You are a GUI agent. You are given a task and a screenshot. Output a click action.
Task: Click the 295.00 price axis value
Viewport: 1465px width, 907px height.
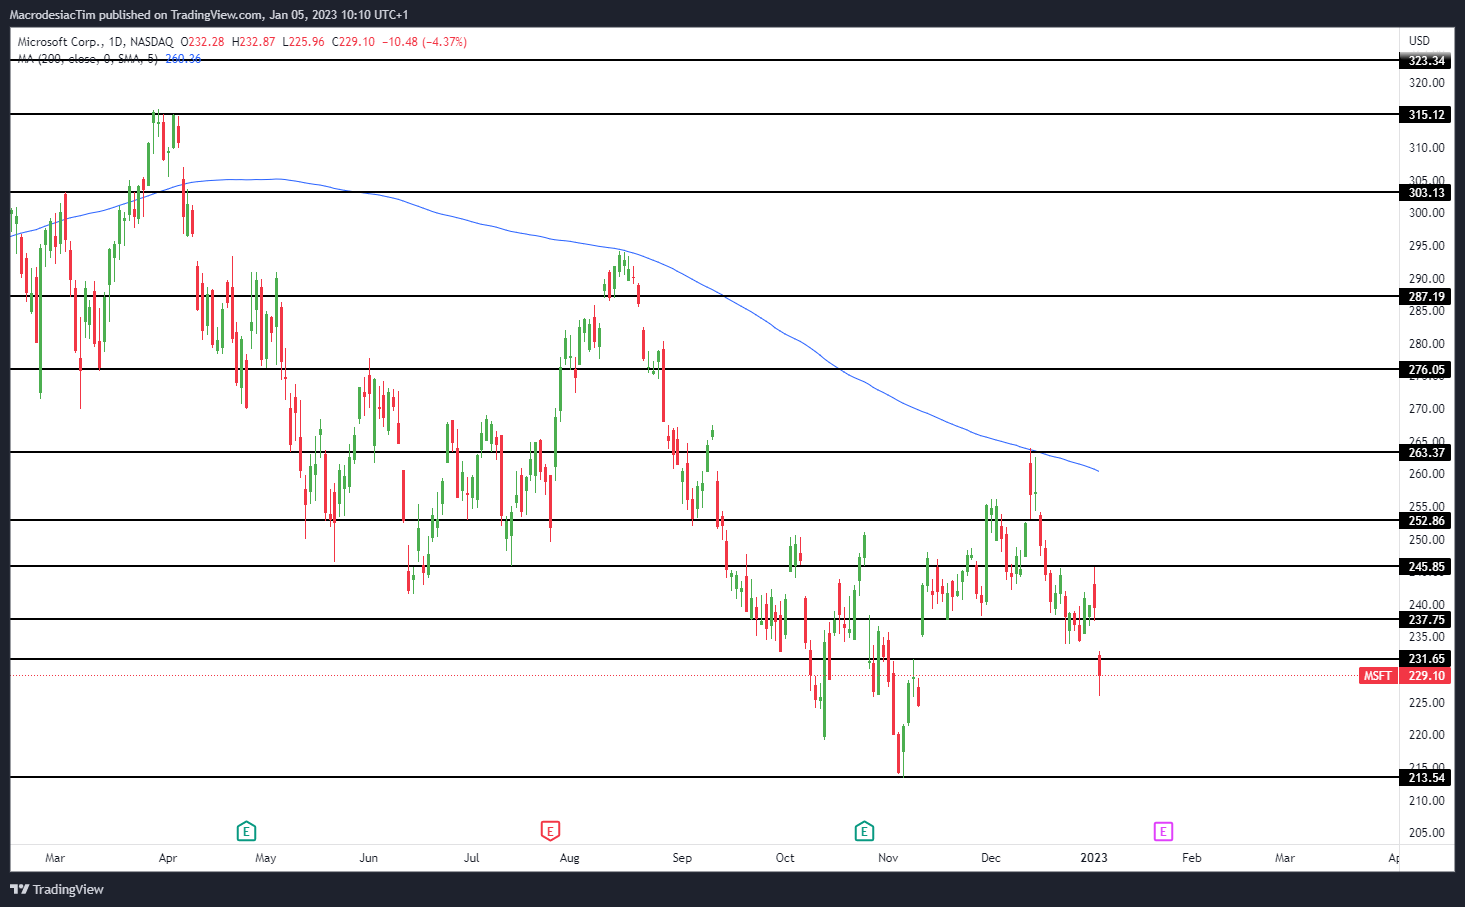point(1426,246)
